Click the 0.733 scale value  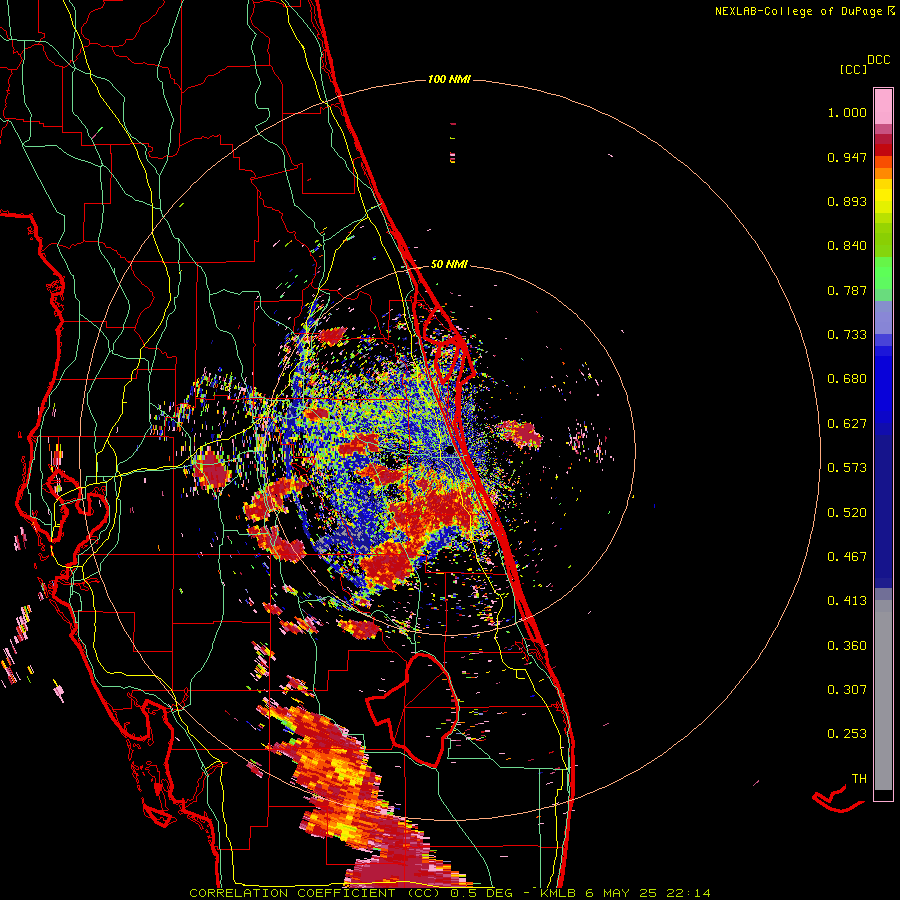point(847,335)
